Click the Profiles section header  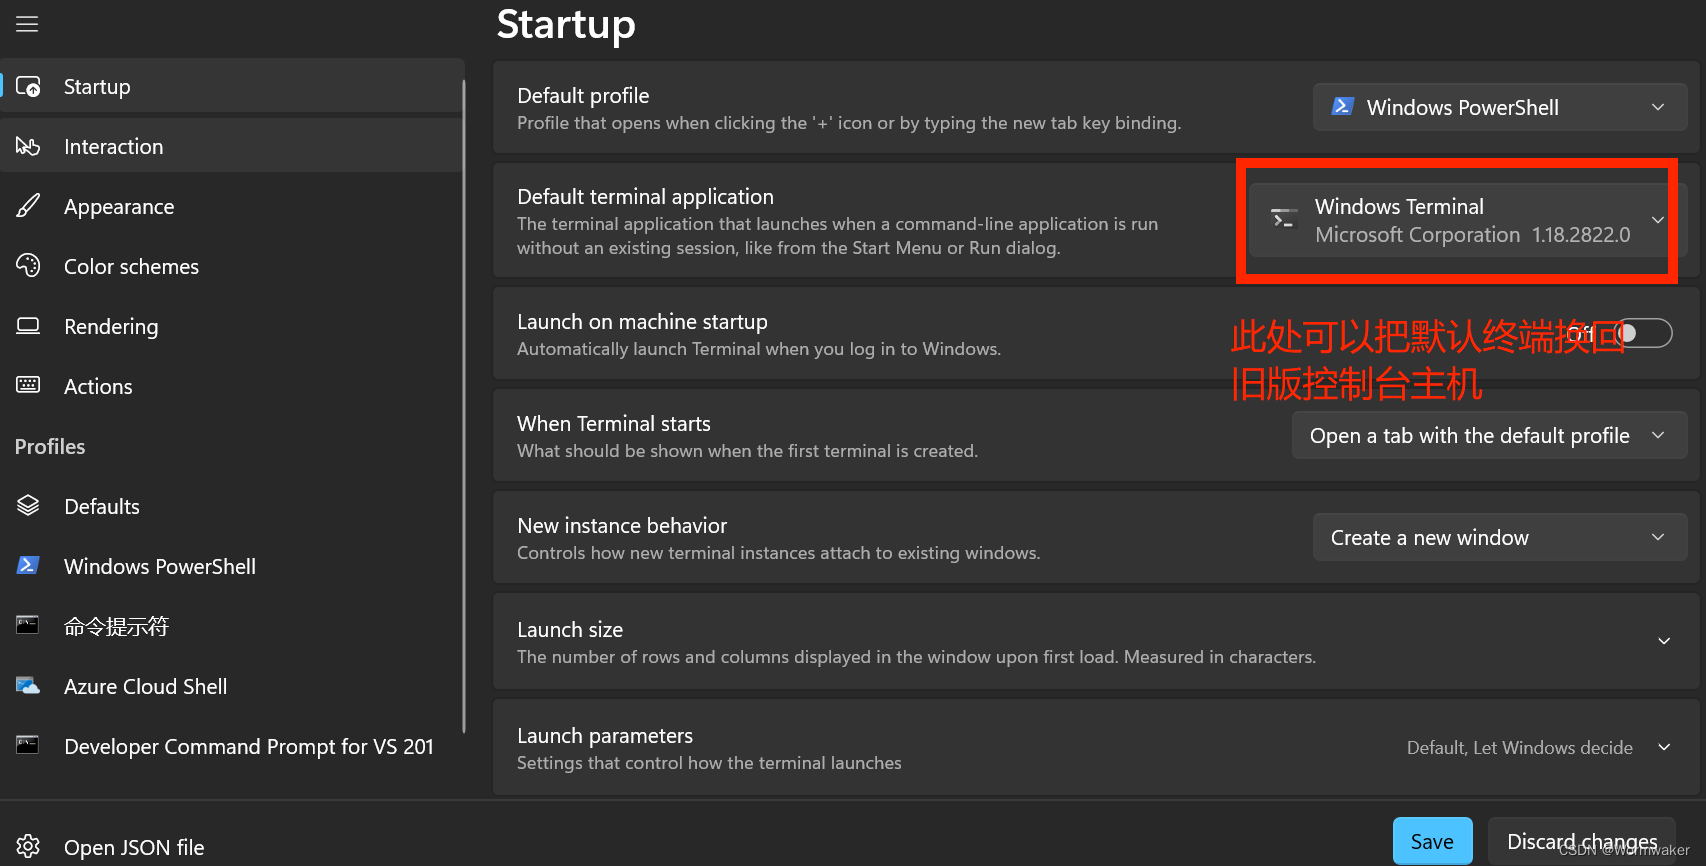pos(50,446)
